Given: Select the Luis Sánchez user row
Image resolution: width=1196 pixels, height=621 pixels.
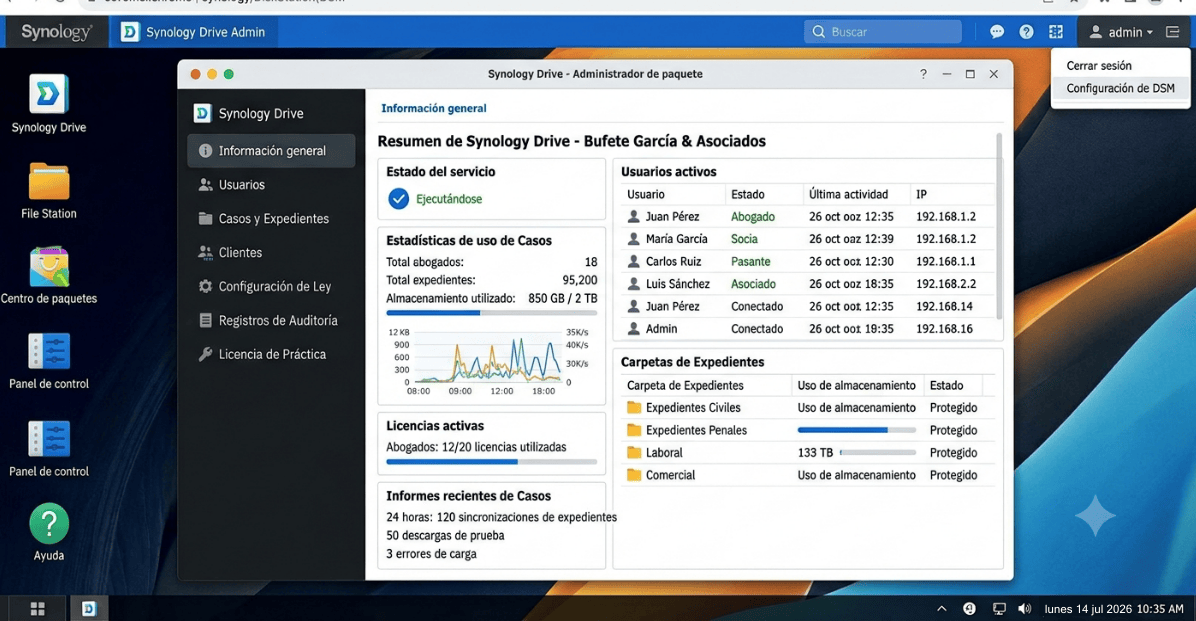Looking at the screenshot, I should pyautogui.click(x=807, y=284).
